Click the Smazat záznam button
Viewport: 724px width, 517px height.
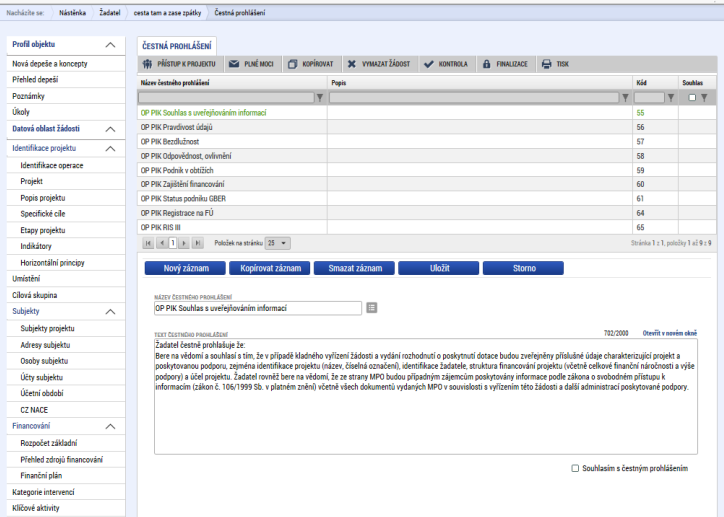(354, 268)
